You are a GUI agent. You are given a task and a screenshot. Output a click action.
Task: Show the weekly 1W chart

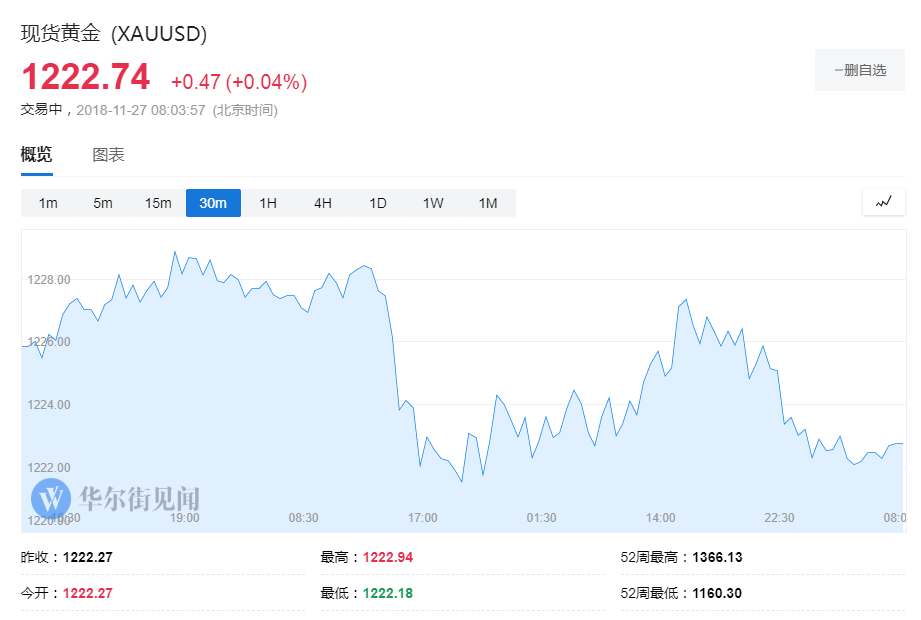pyautogui.click(x=433, y=203)
